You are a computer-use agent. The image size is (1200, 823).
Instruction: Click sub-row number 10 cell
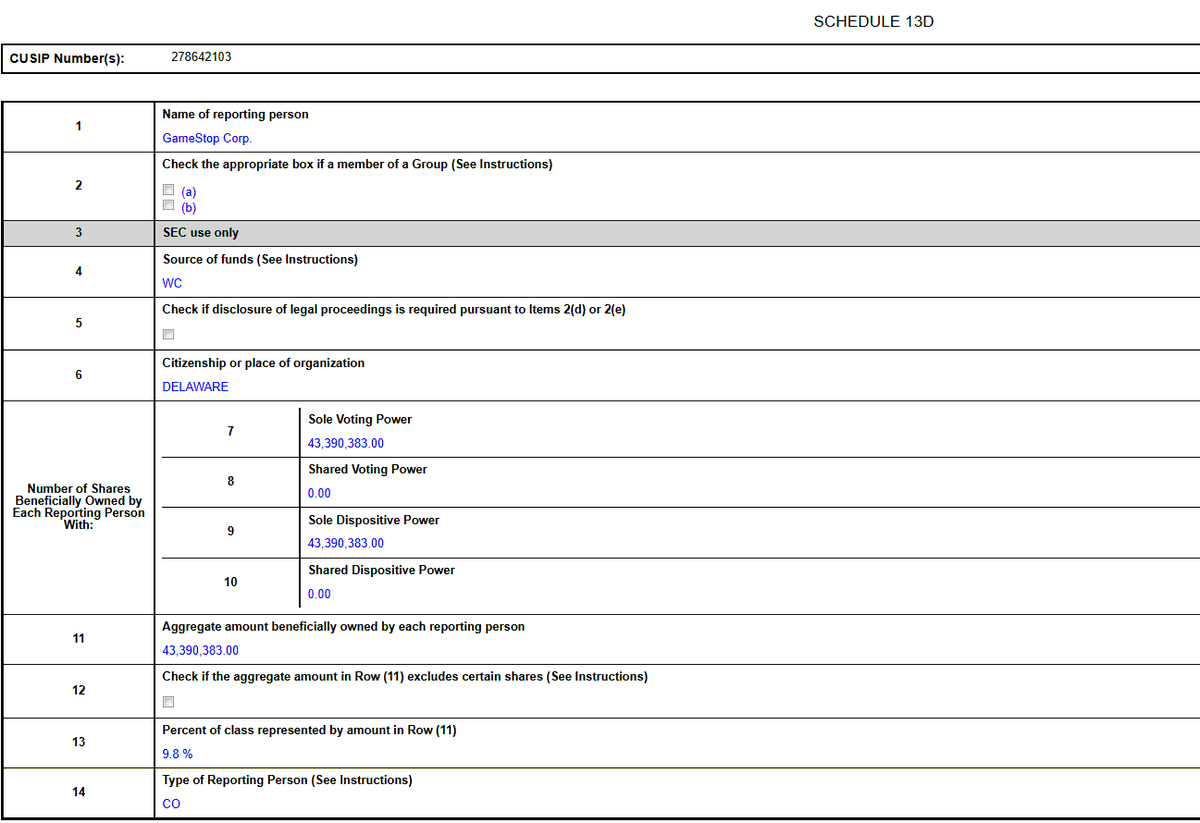click(x=230, y=582)
